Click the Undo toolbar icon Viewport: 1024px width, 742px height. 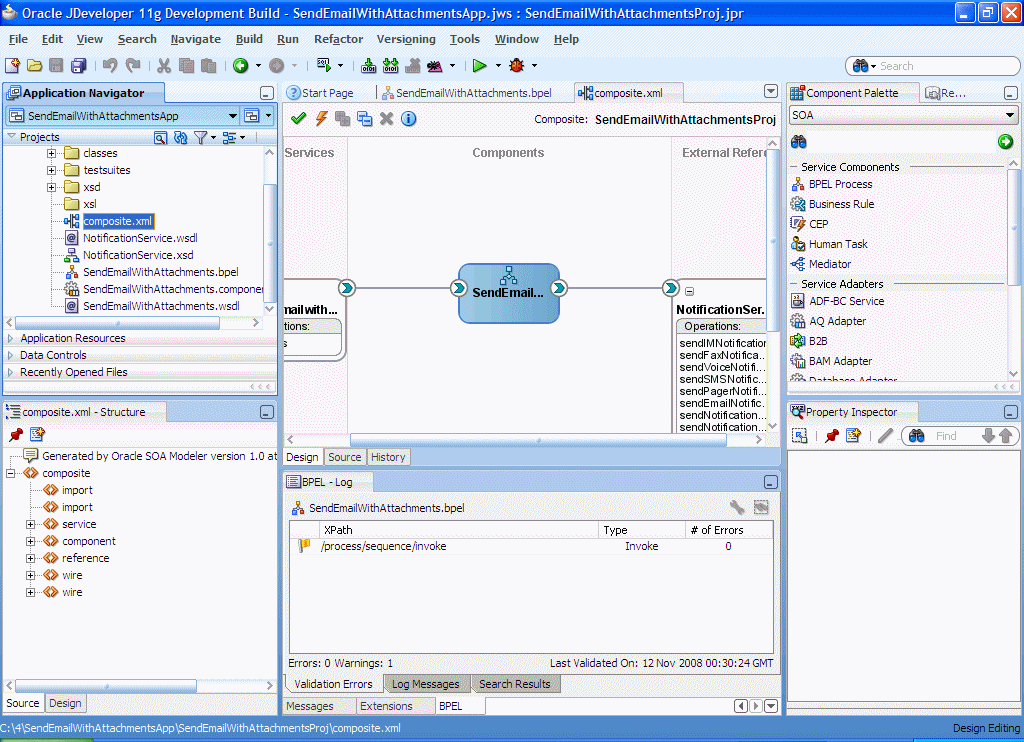110,65
